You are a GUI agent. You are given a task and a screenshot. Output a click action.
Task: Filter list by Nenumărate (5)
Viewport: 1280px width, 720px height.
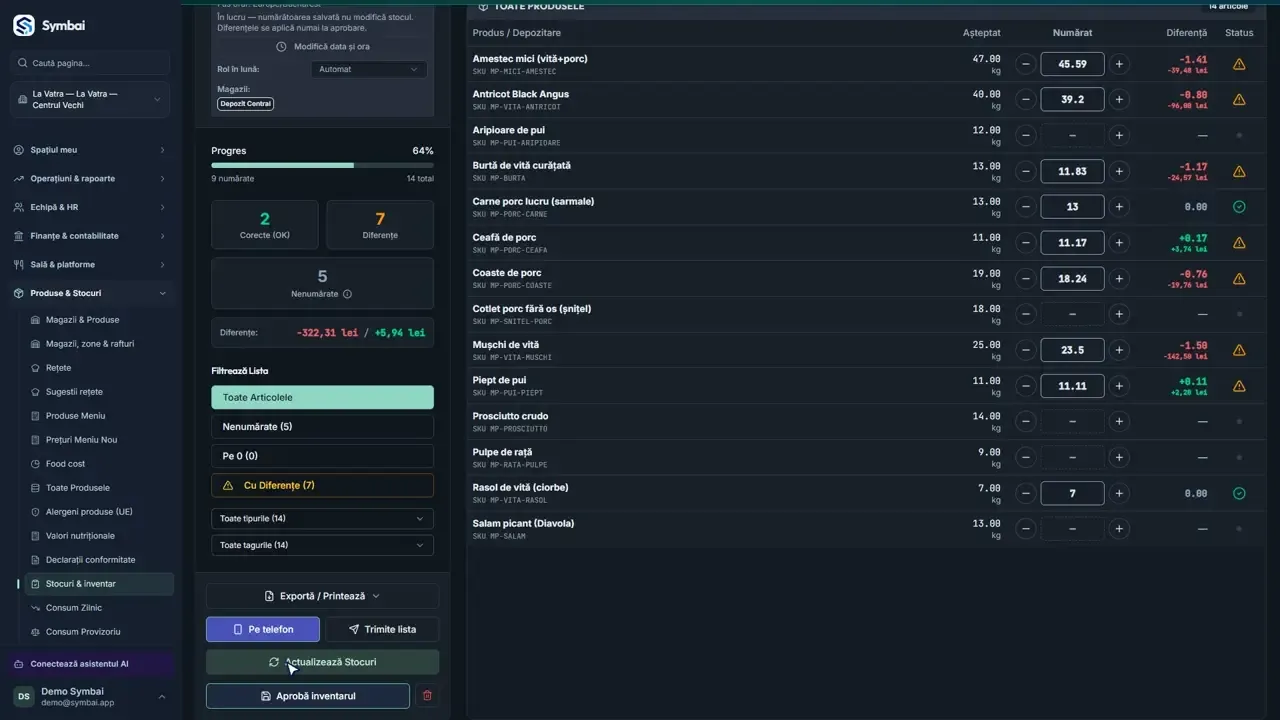pyautogui.click(x=322, y=427)
